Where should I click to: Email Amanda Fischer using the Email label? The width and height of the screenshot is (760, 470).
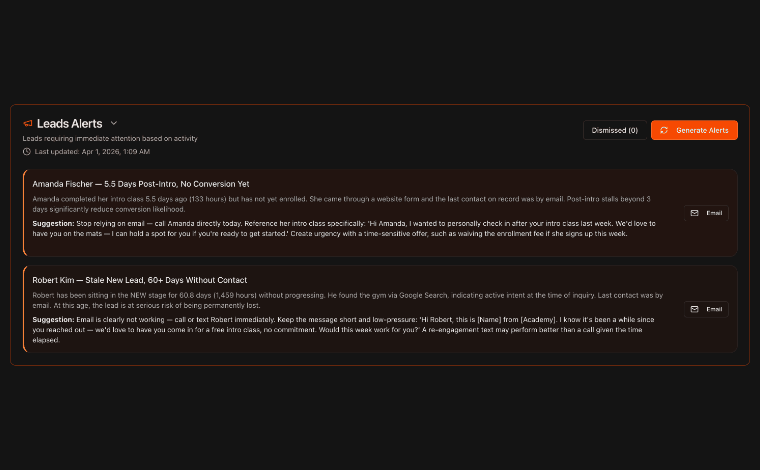(714, 213)
